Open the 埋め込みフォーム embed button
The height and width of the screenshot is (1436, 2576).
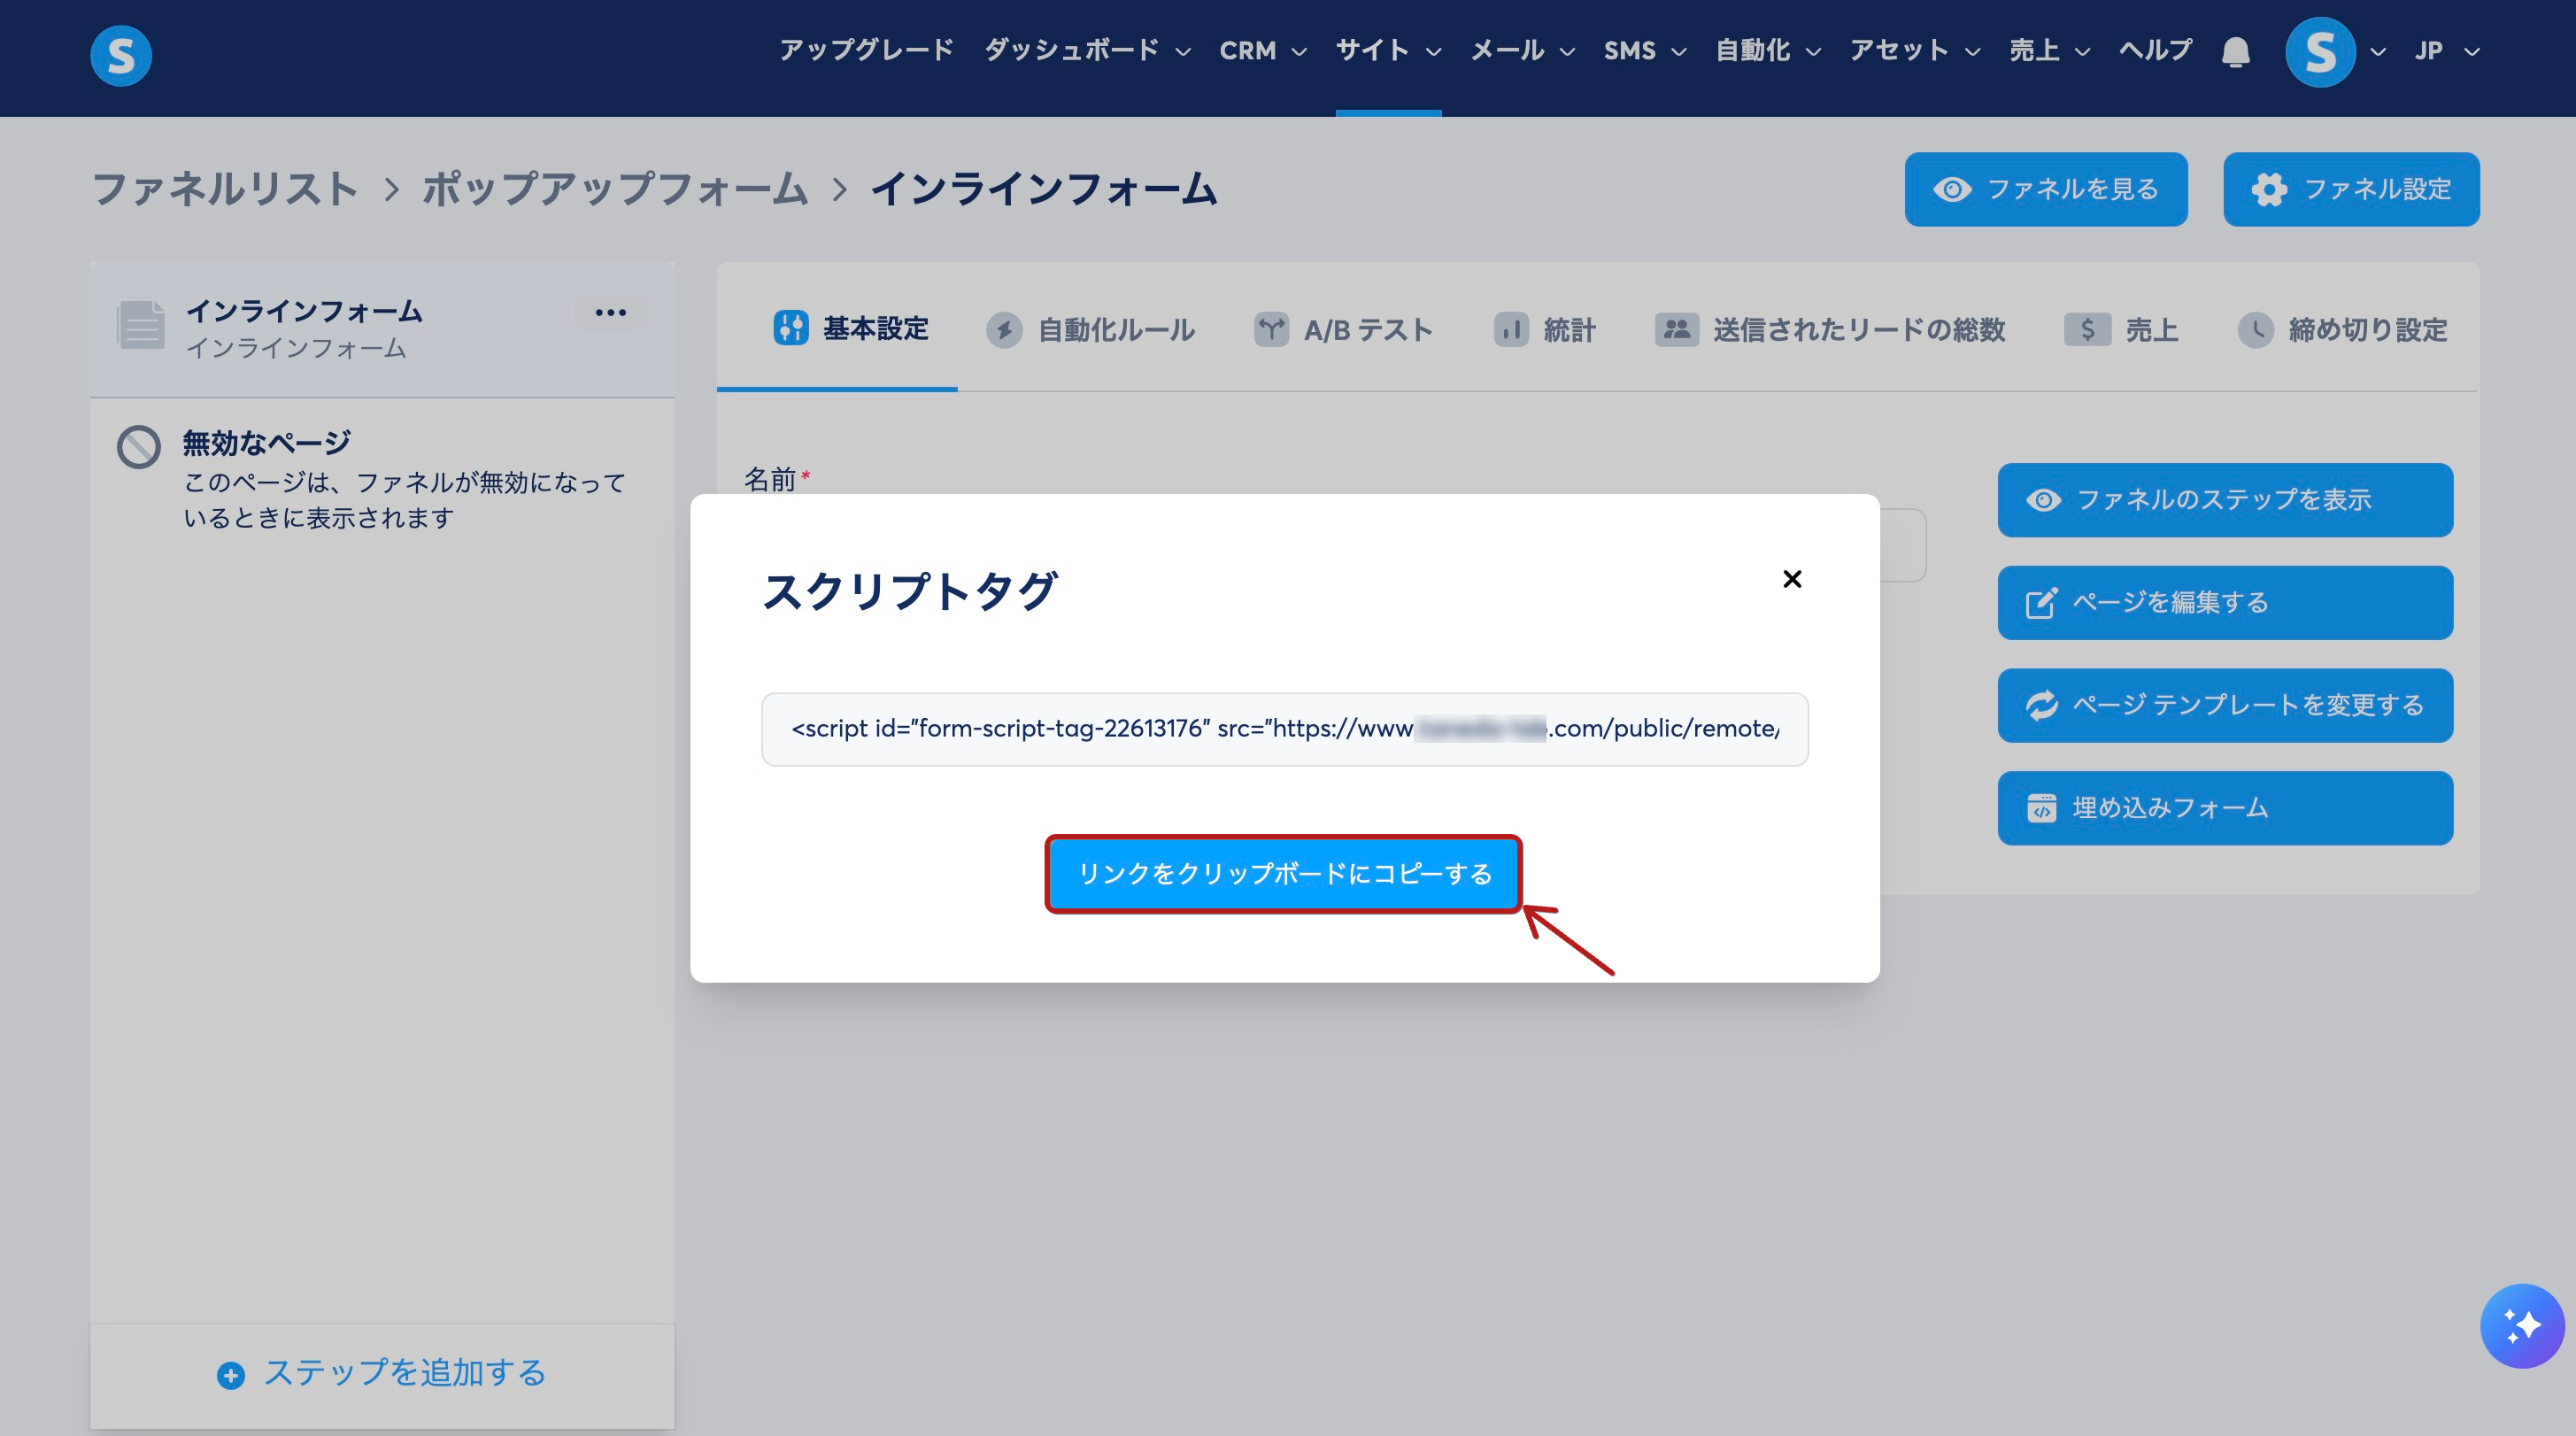(2224, 807)
